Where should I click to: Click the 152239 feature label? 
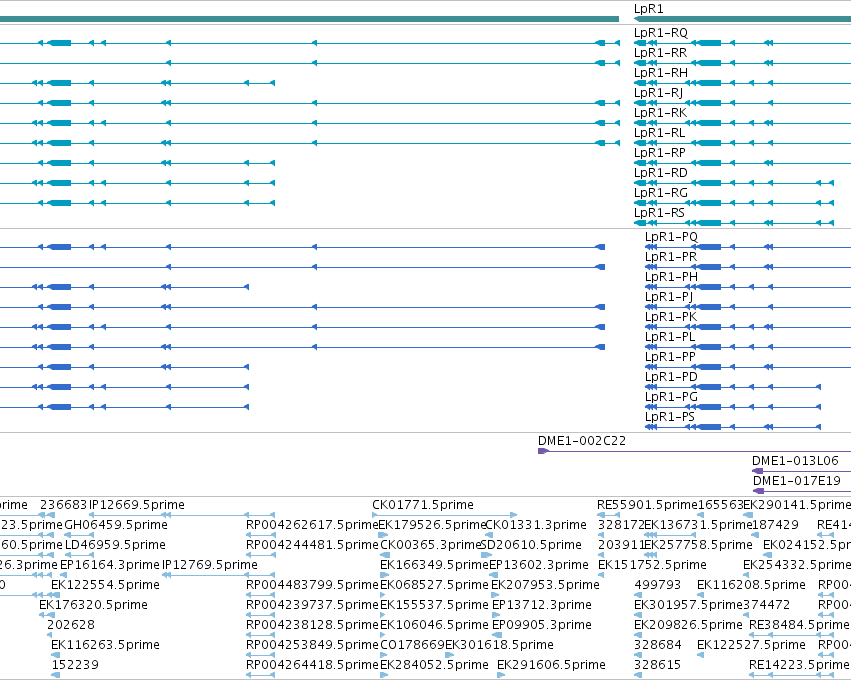tap(75, 665)
